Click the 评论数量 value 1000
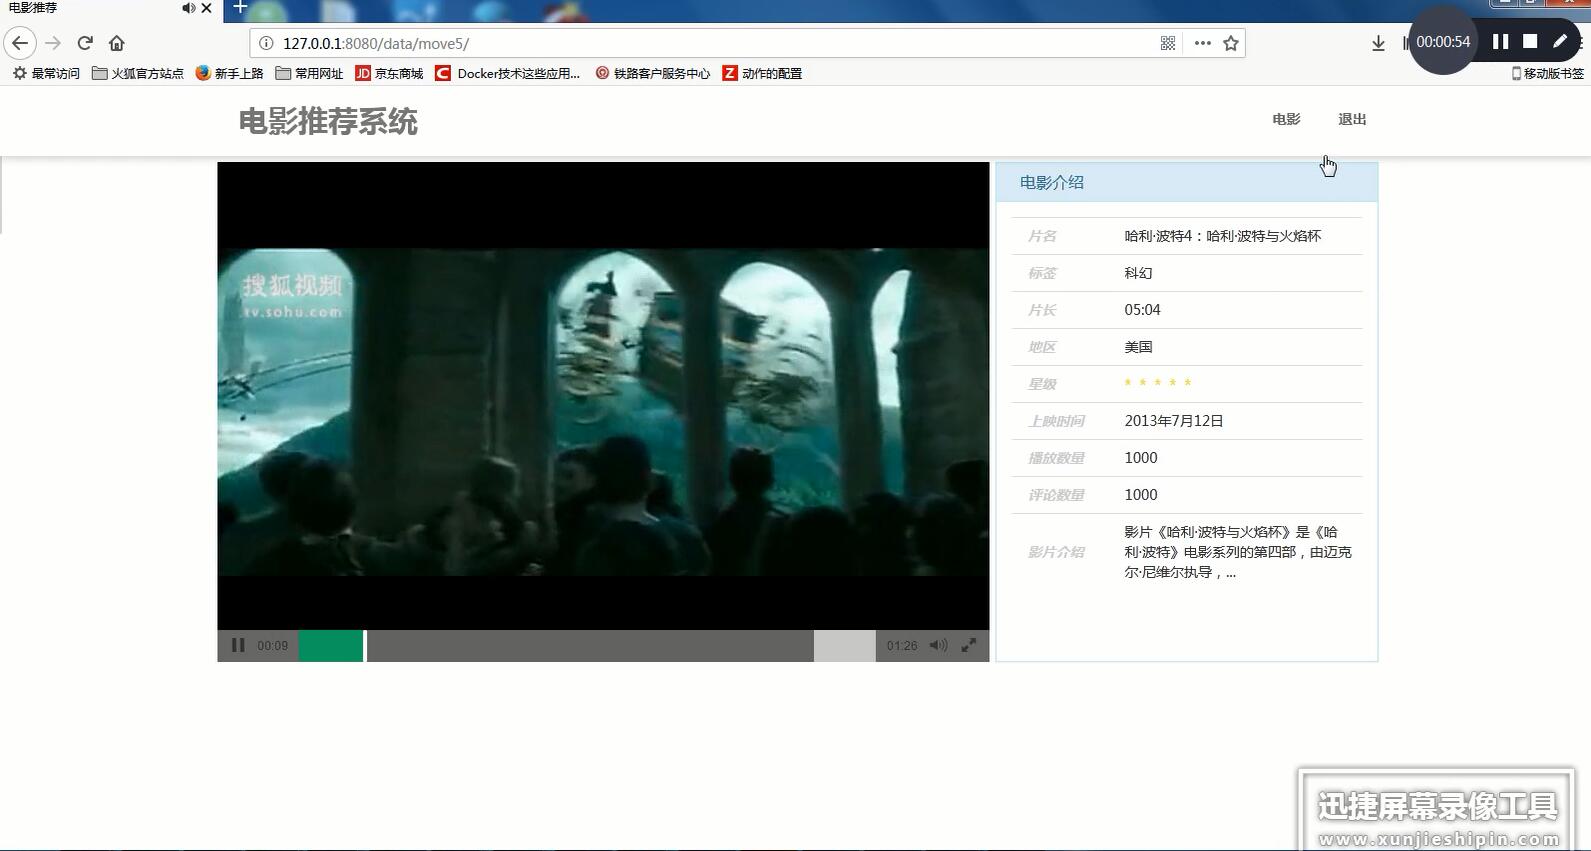The width and height of the screenshot is (1591, 851). [1141, 495]
